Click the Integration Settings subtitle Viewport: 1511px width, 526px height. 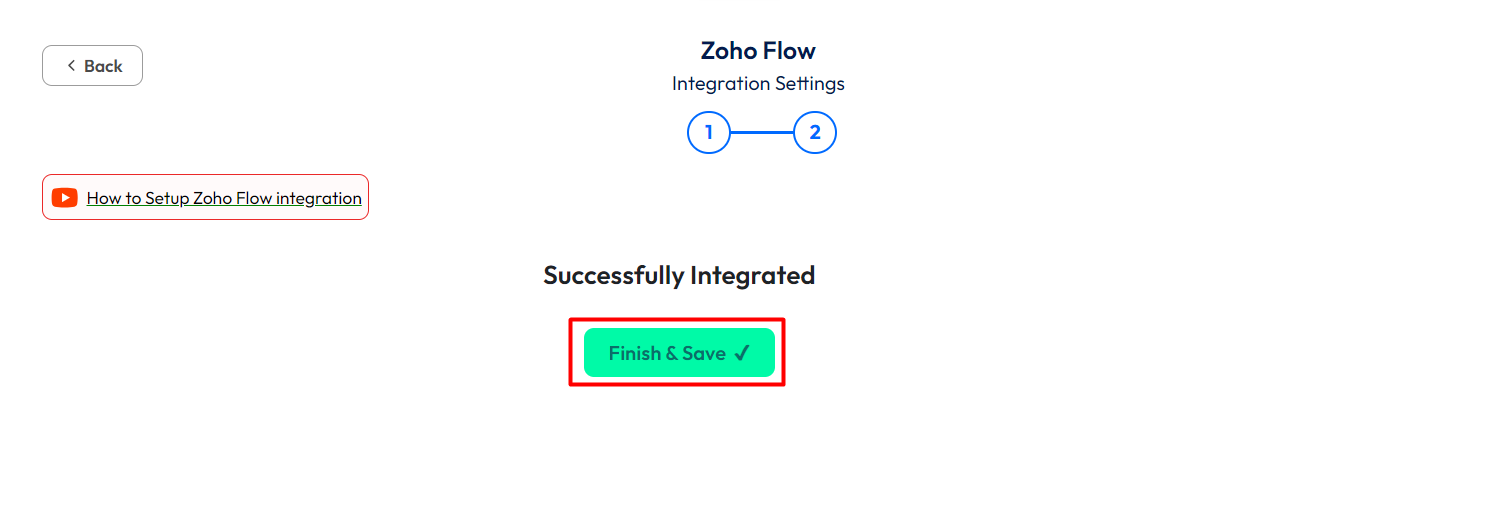click(758, 84)
